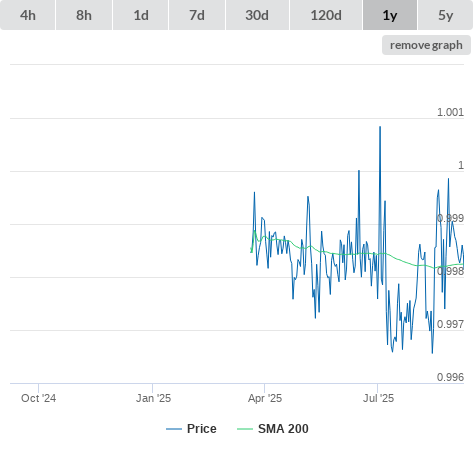474x455 pixels.
Task: Choose the 1d time range tab
Action: click(x=141, y=15)
